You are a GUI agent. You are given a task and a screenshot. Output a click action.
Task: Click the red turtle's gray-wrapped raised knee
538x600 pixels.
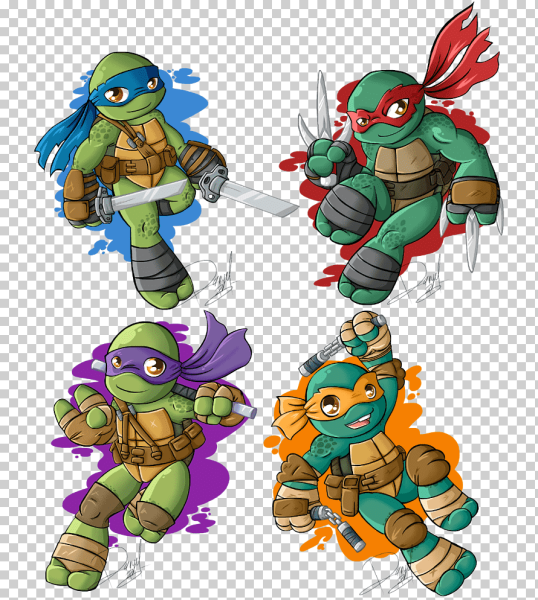(x=346, y=211)
